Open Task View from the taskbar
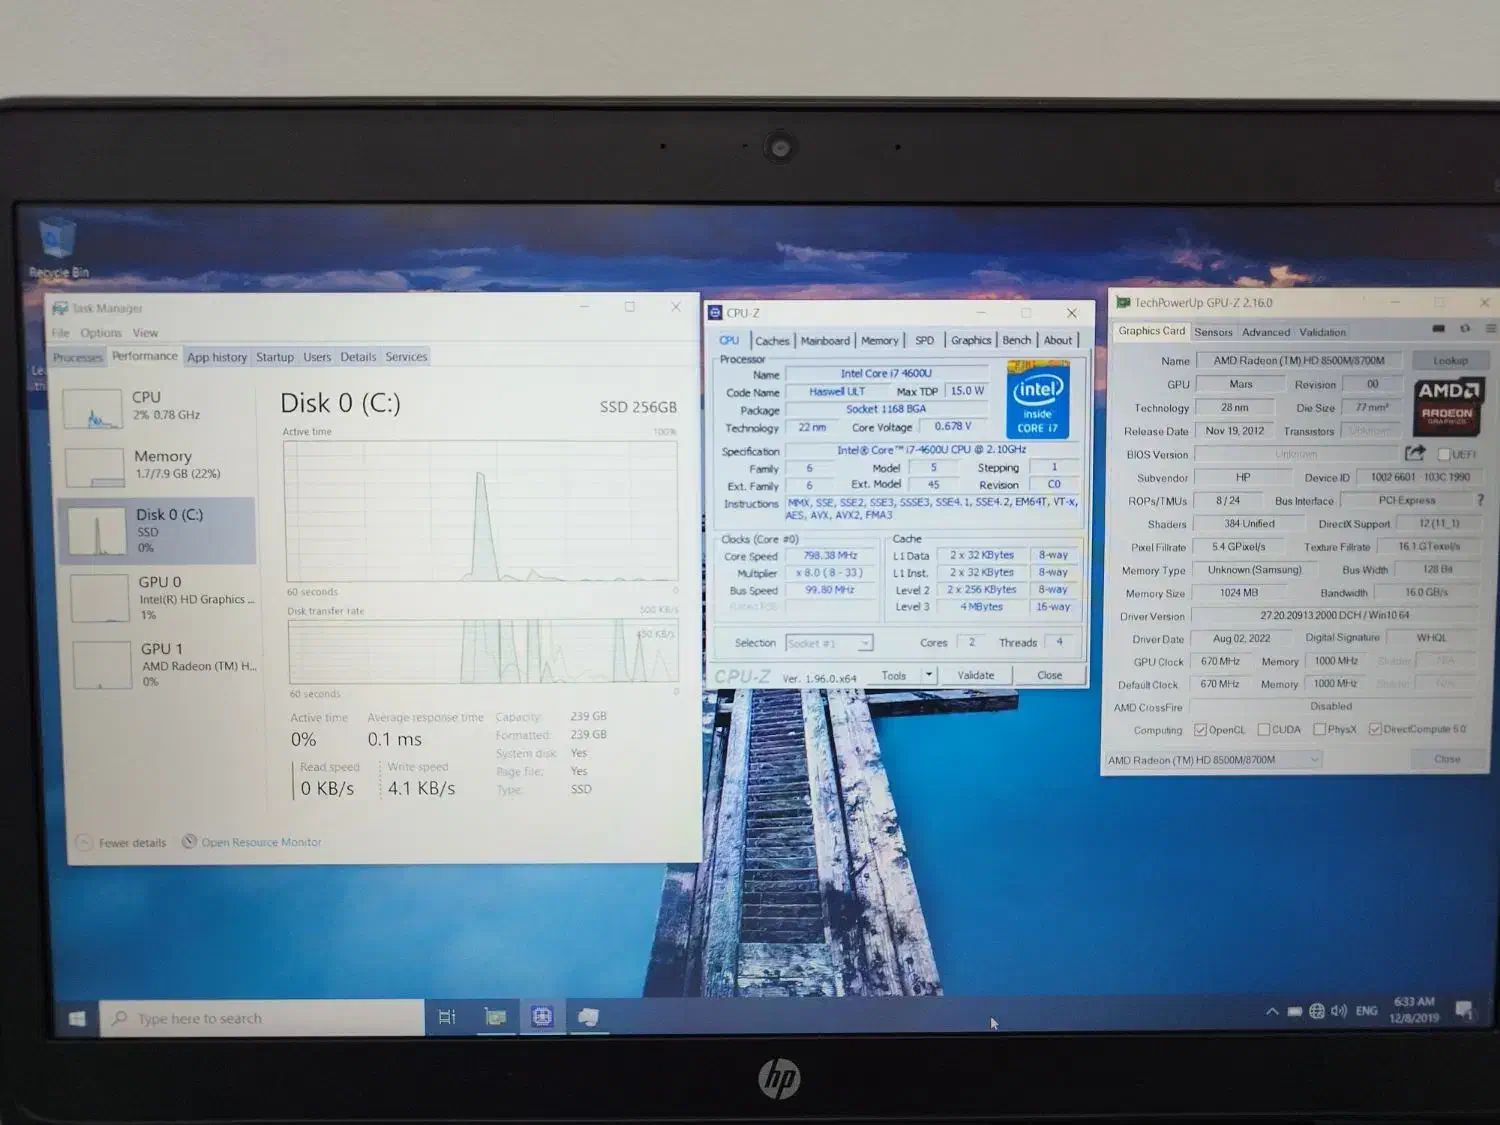The width and height of the screenshot is (1500, 1125). pos(447,1016)
